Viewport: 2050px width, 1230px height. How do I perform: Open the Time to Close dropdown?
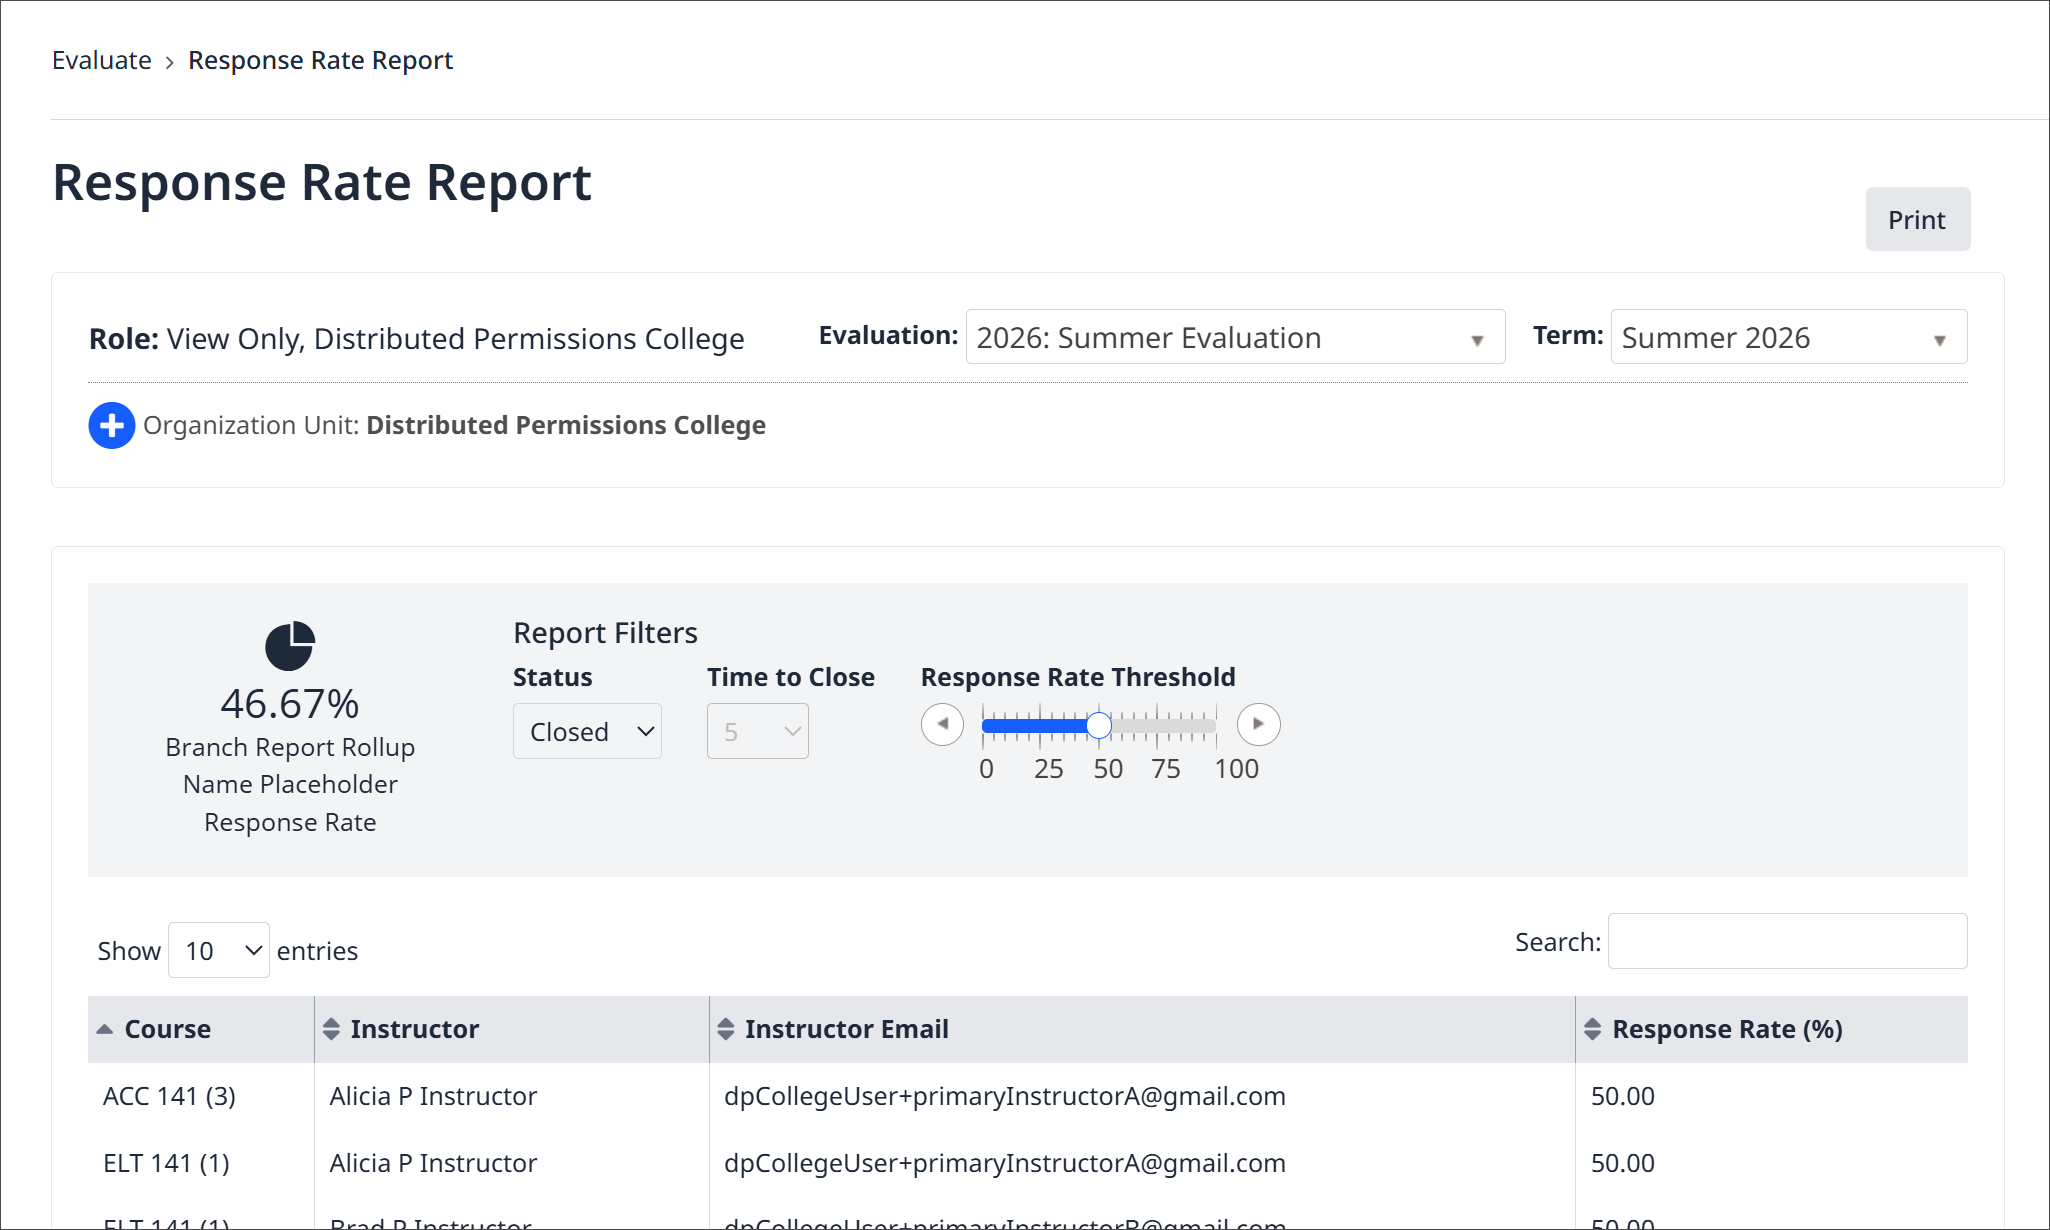click(x=757, y=732)
